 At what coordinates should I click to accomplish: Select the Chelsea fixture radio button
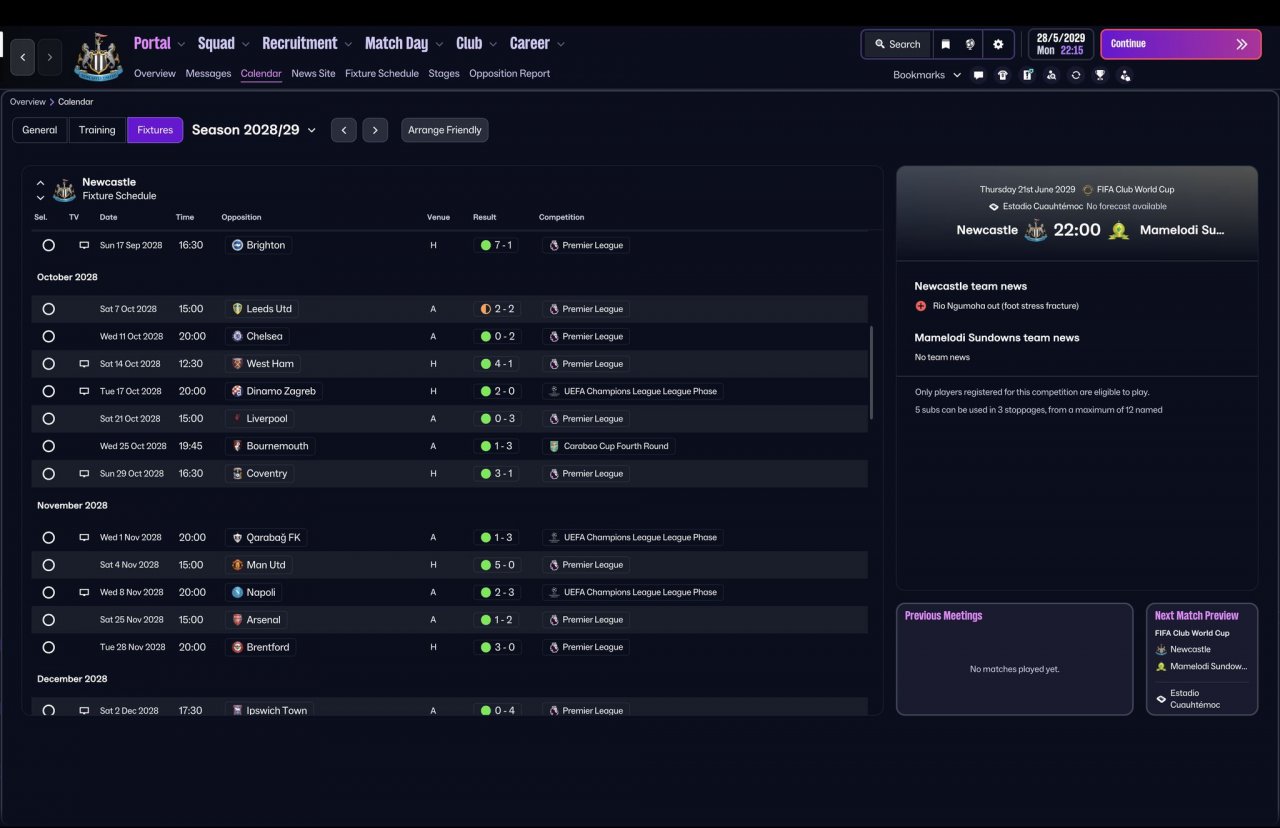coord(48,336)
